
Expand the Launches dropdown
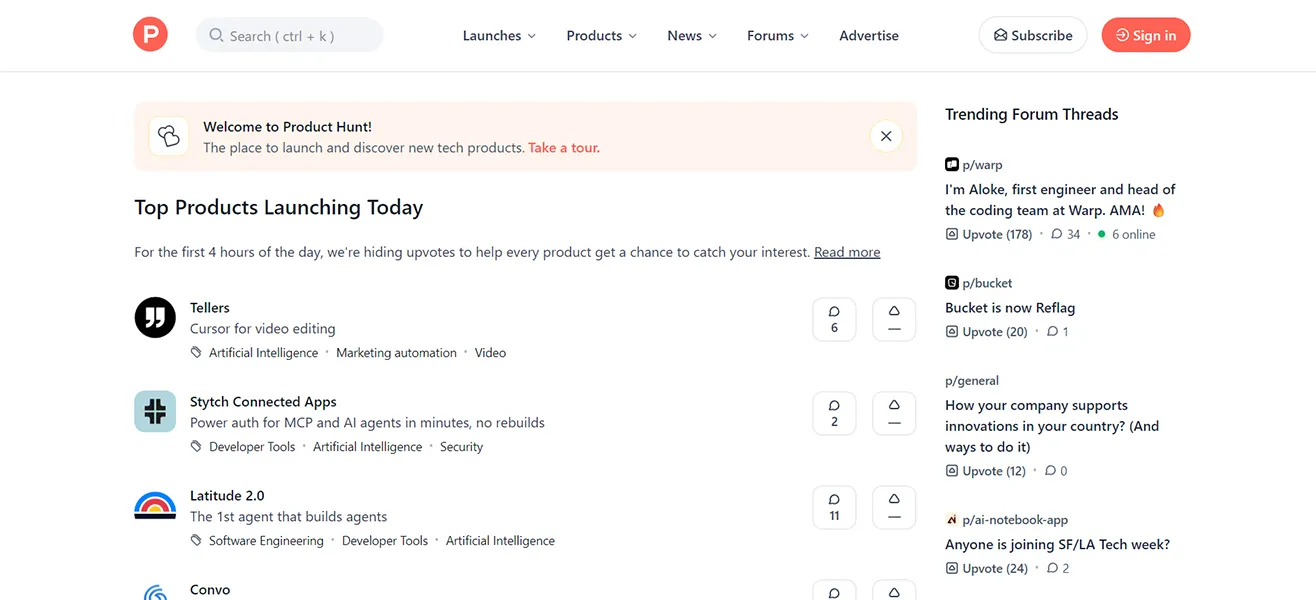(x=498, y=35)
